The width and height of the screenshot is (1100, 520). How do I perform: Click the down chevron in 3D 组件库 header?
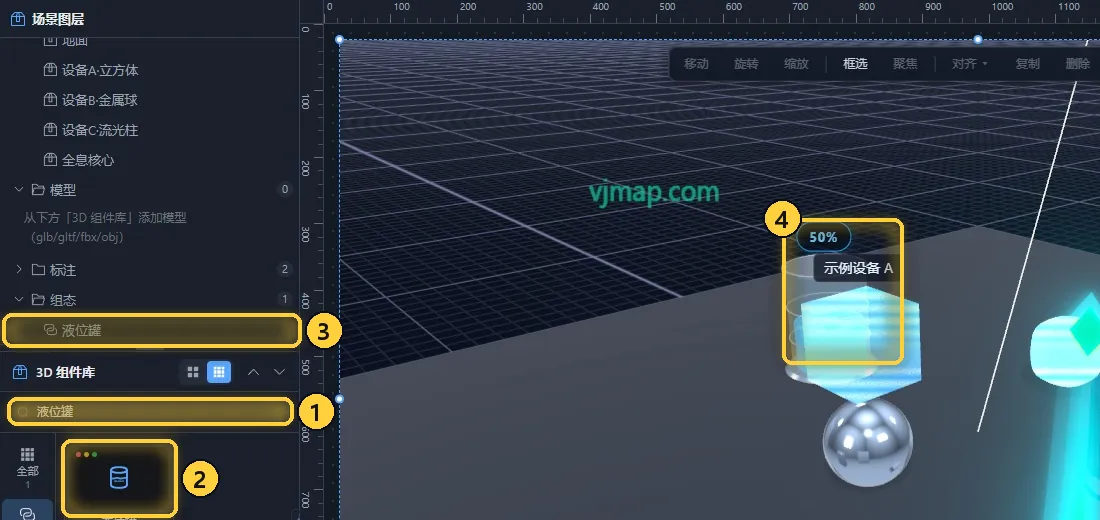[x=280, y=372]
